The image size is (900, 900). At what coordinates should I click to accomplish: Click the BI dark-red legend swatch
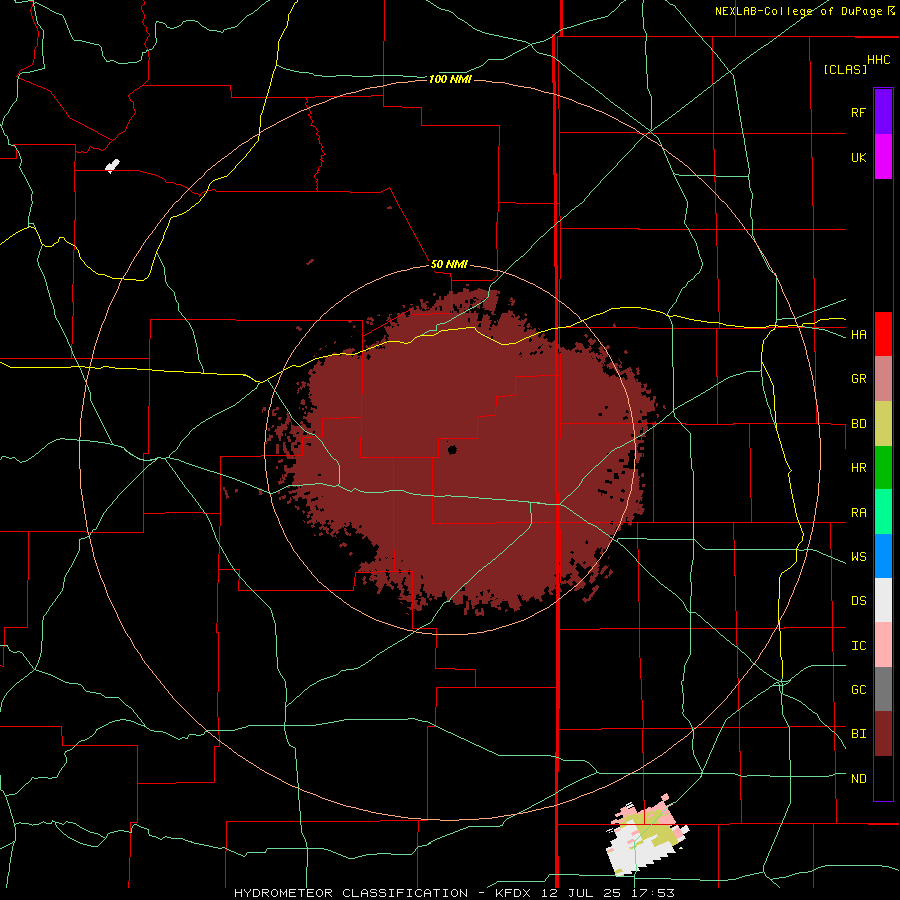click(883, 734)
